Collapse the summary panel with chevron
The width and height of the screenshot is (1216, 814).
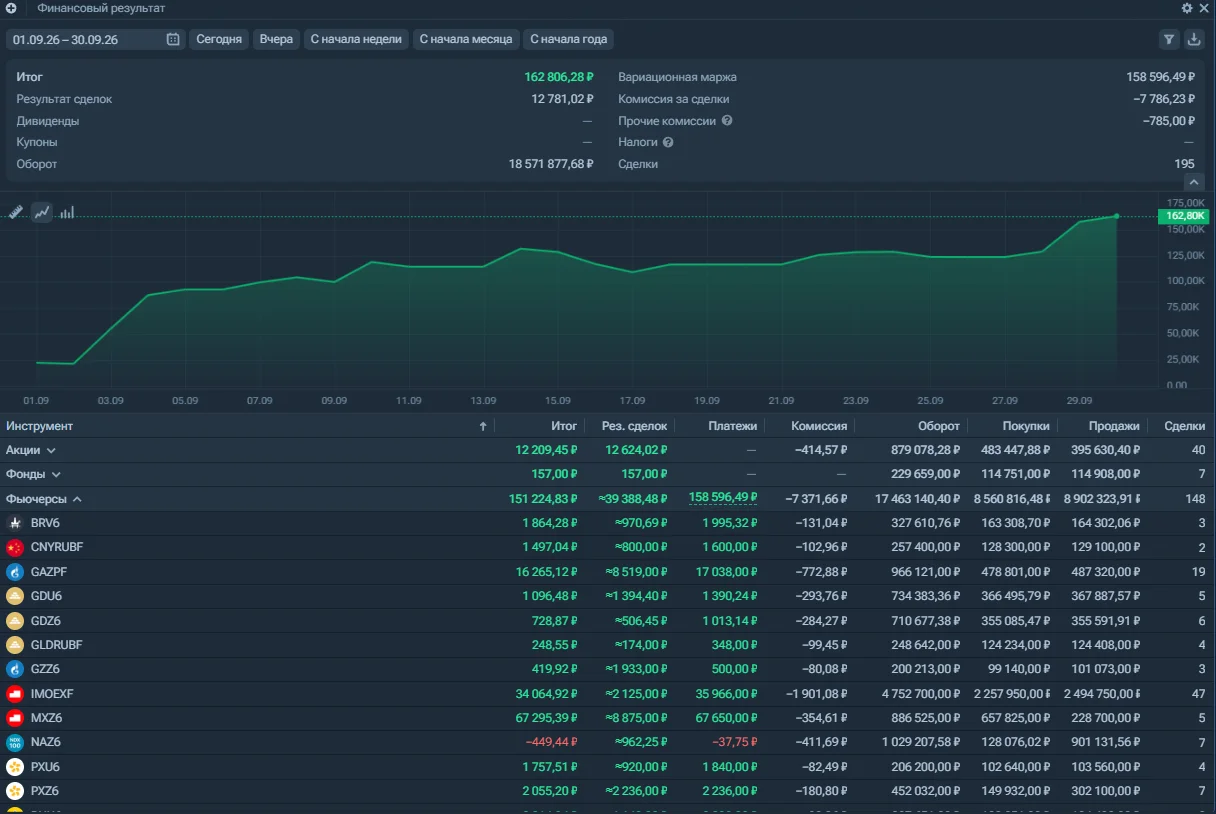coord(1194,182)
